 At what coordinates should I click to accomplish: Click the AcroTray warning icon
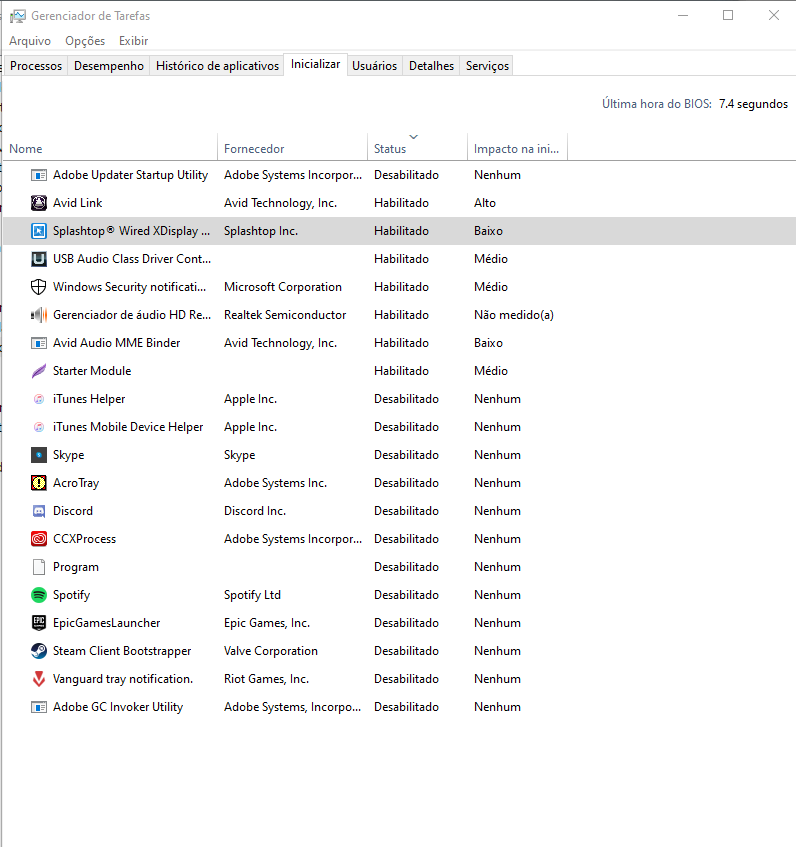[39, 483]
